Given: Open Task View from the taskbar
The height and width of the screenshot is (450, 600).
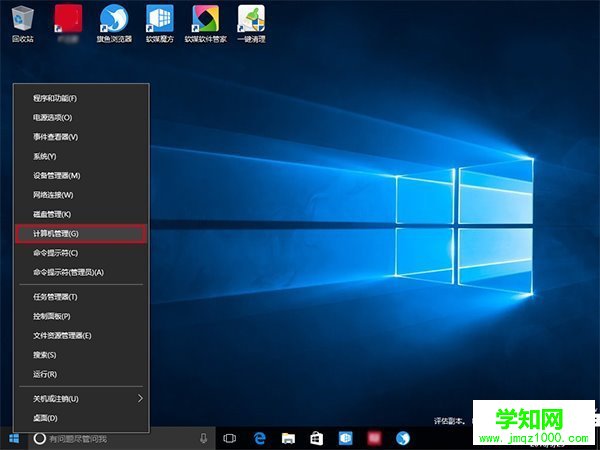Looking at the screenshot, I should point(229,439).
